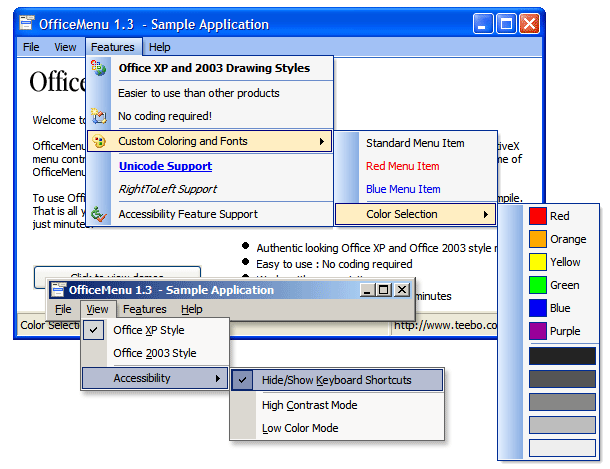Click the app icon in the blue title bar
This screenshot has height=469, width=610.
coord(27,23)
